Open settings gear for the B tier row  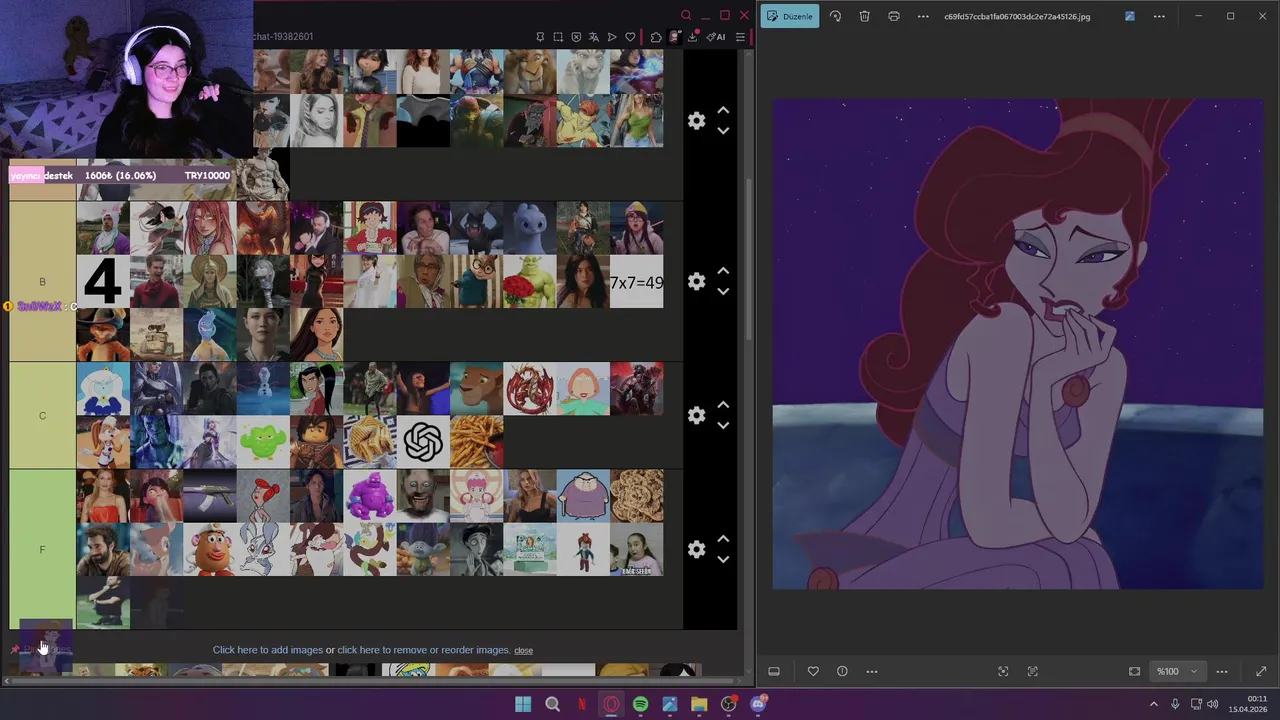(697, 281)
